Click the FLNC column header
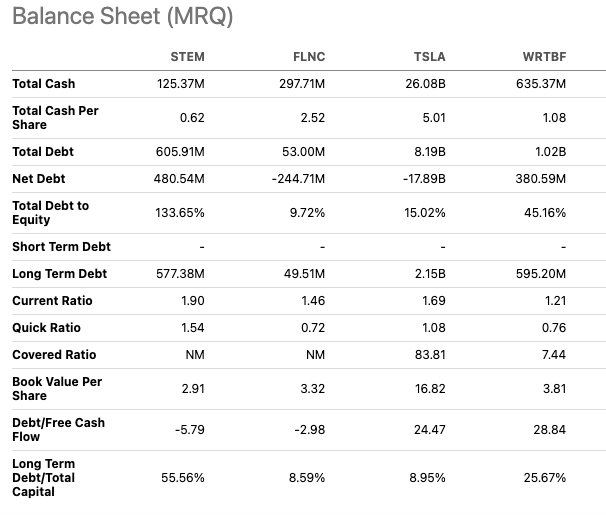 click(309, 57)
